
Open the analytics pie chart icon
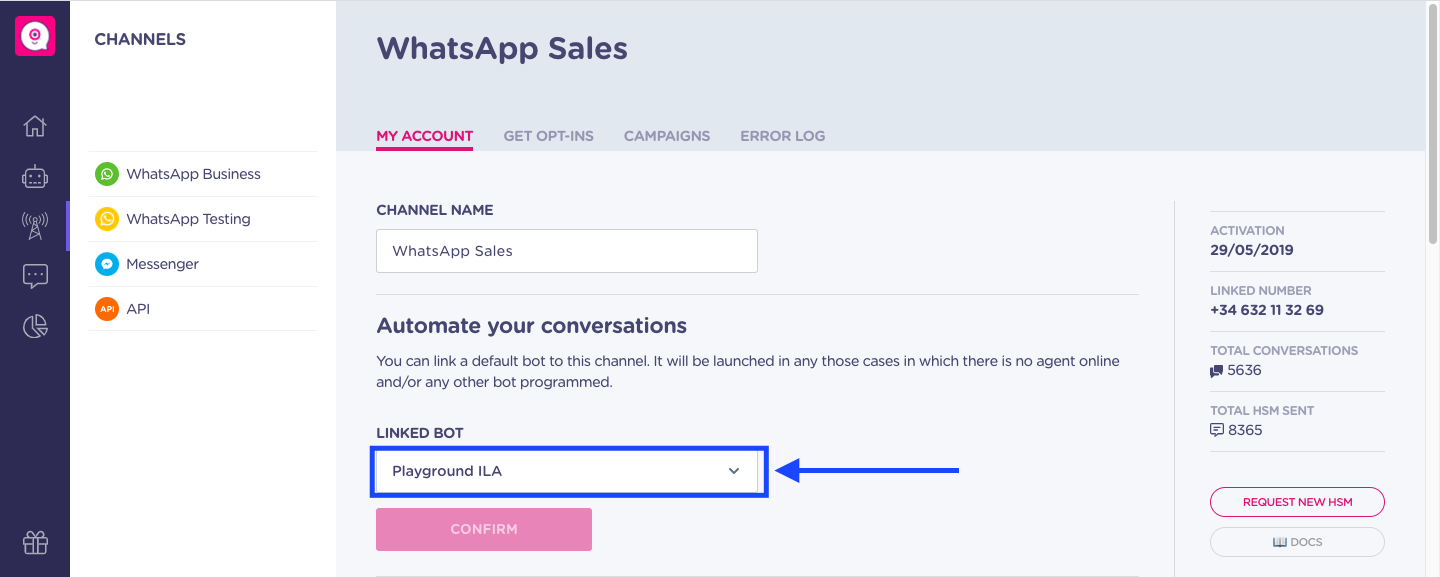pos(35,326)
